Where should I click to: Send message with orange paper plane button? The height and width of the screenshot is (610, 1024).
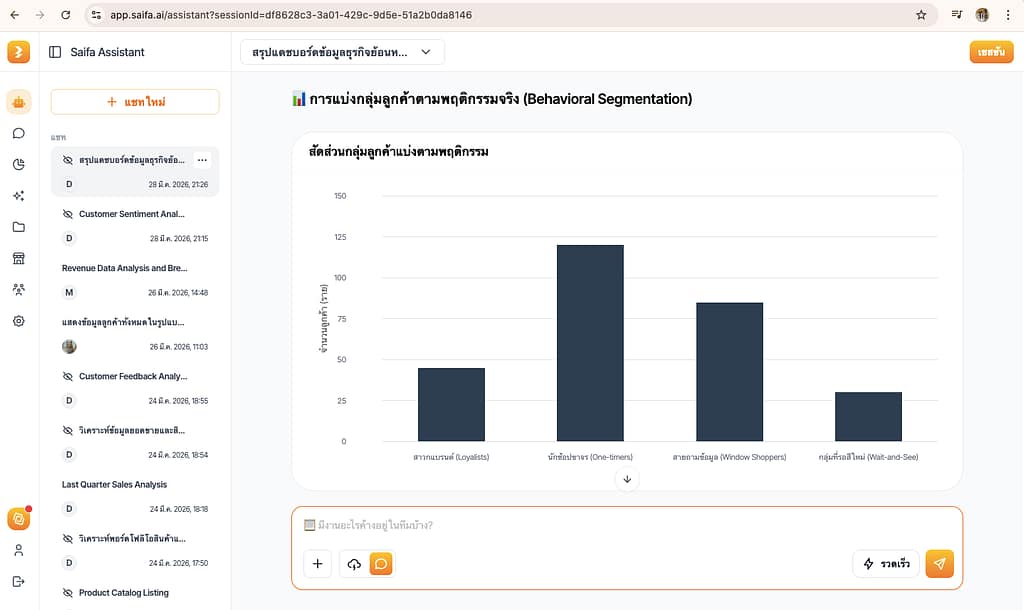[x=939, y=564]
